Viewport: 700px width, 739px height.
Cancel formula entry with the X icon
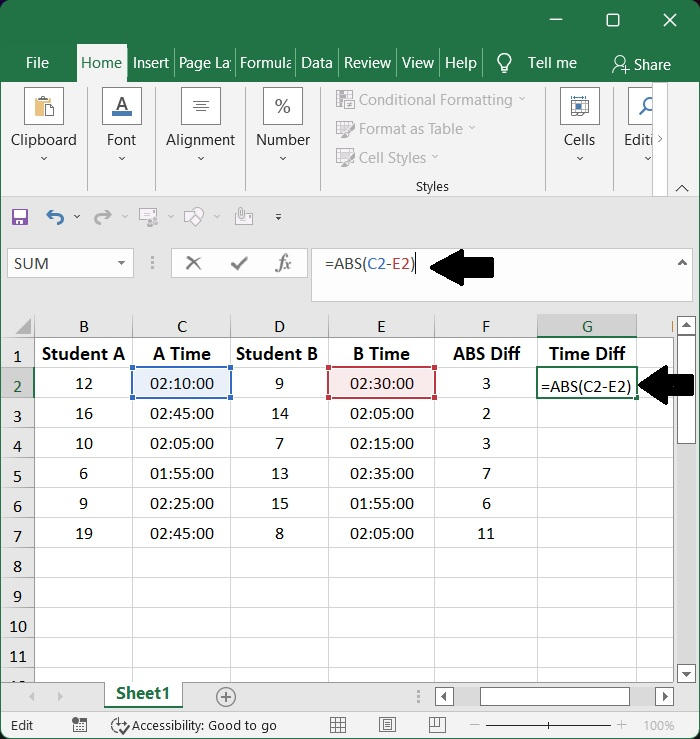click(193, 263)
